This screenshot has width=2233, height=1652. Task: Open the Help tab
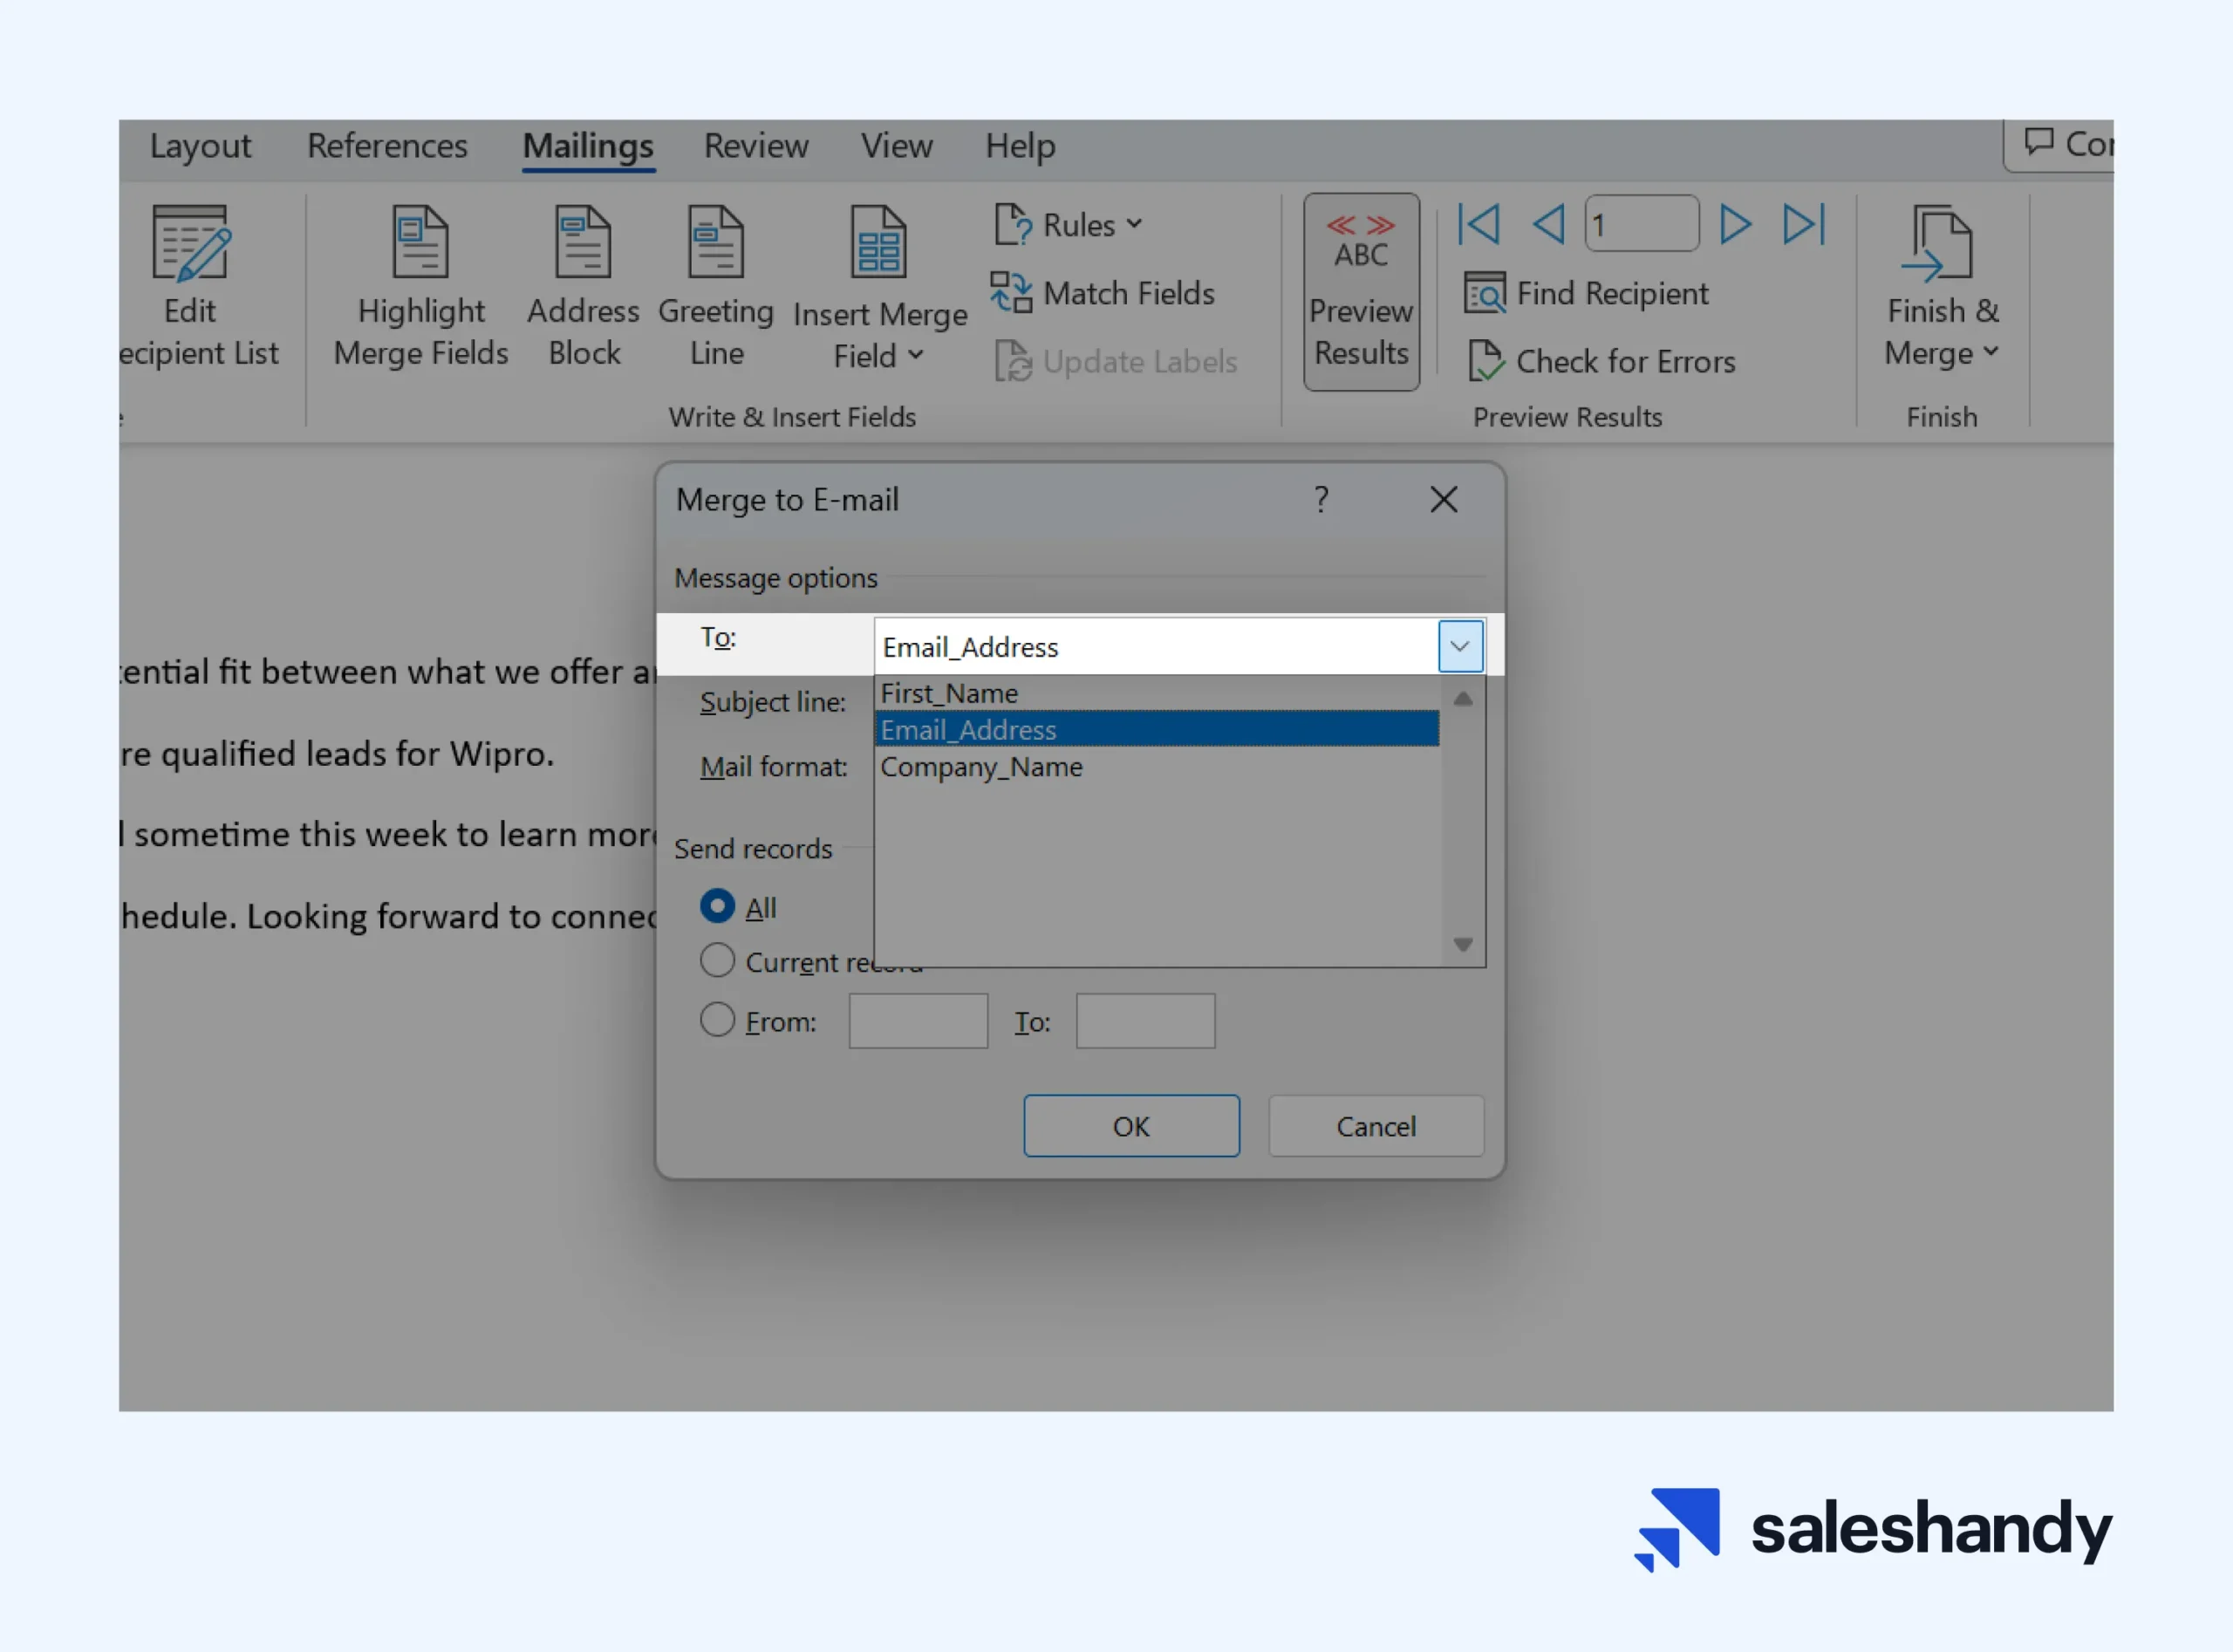pos(1020,146)
